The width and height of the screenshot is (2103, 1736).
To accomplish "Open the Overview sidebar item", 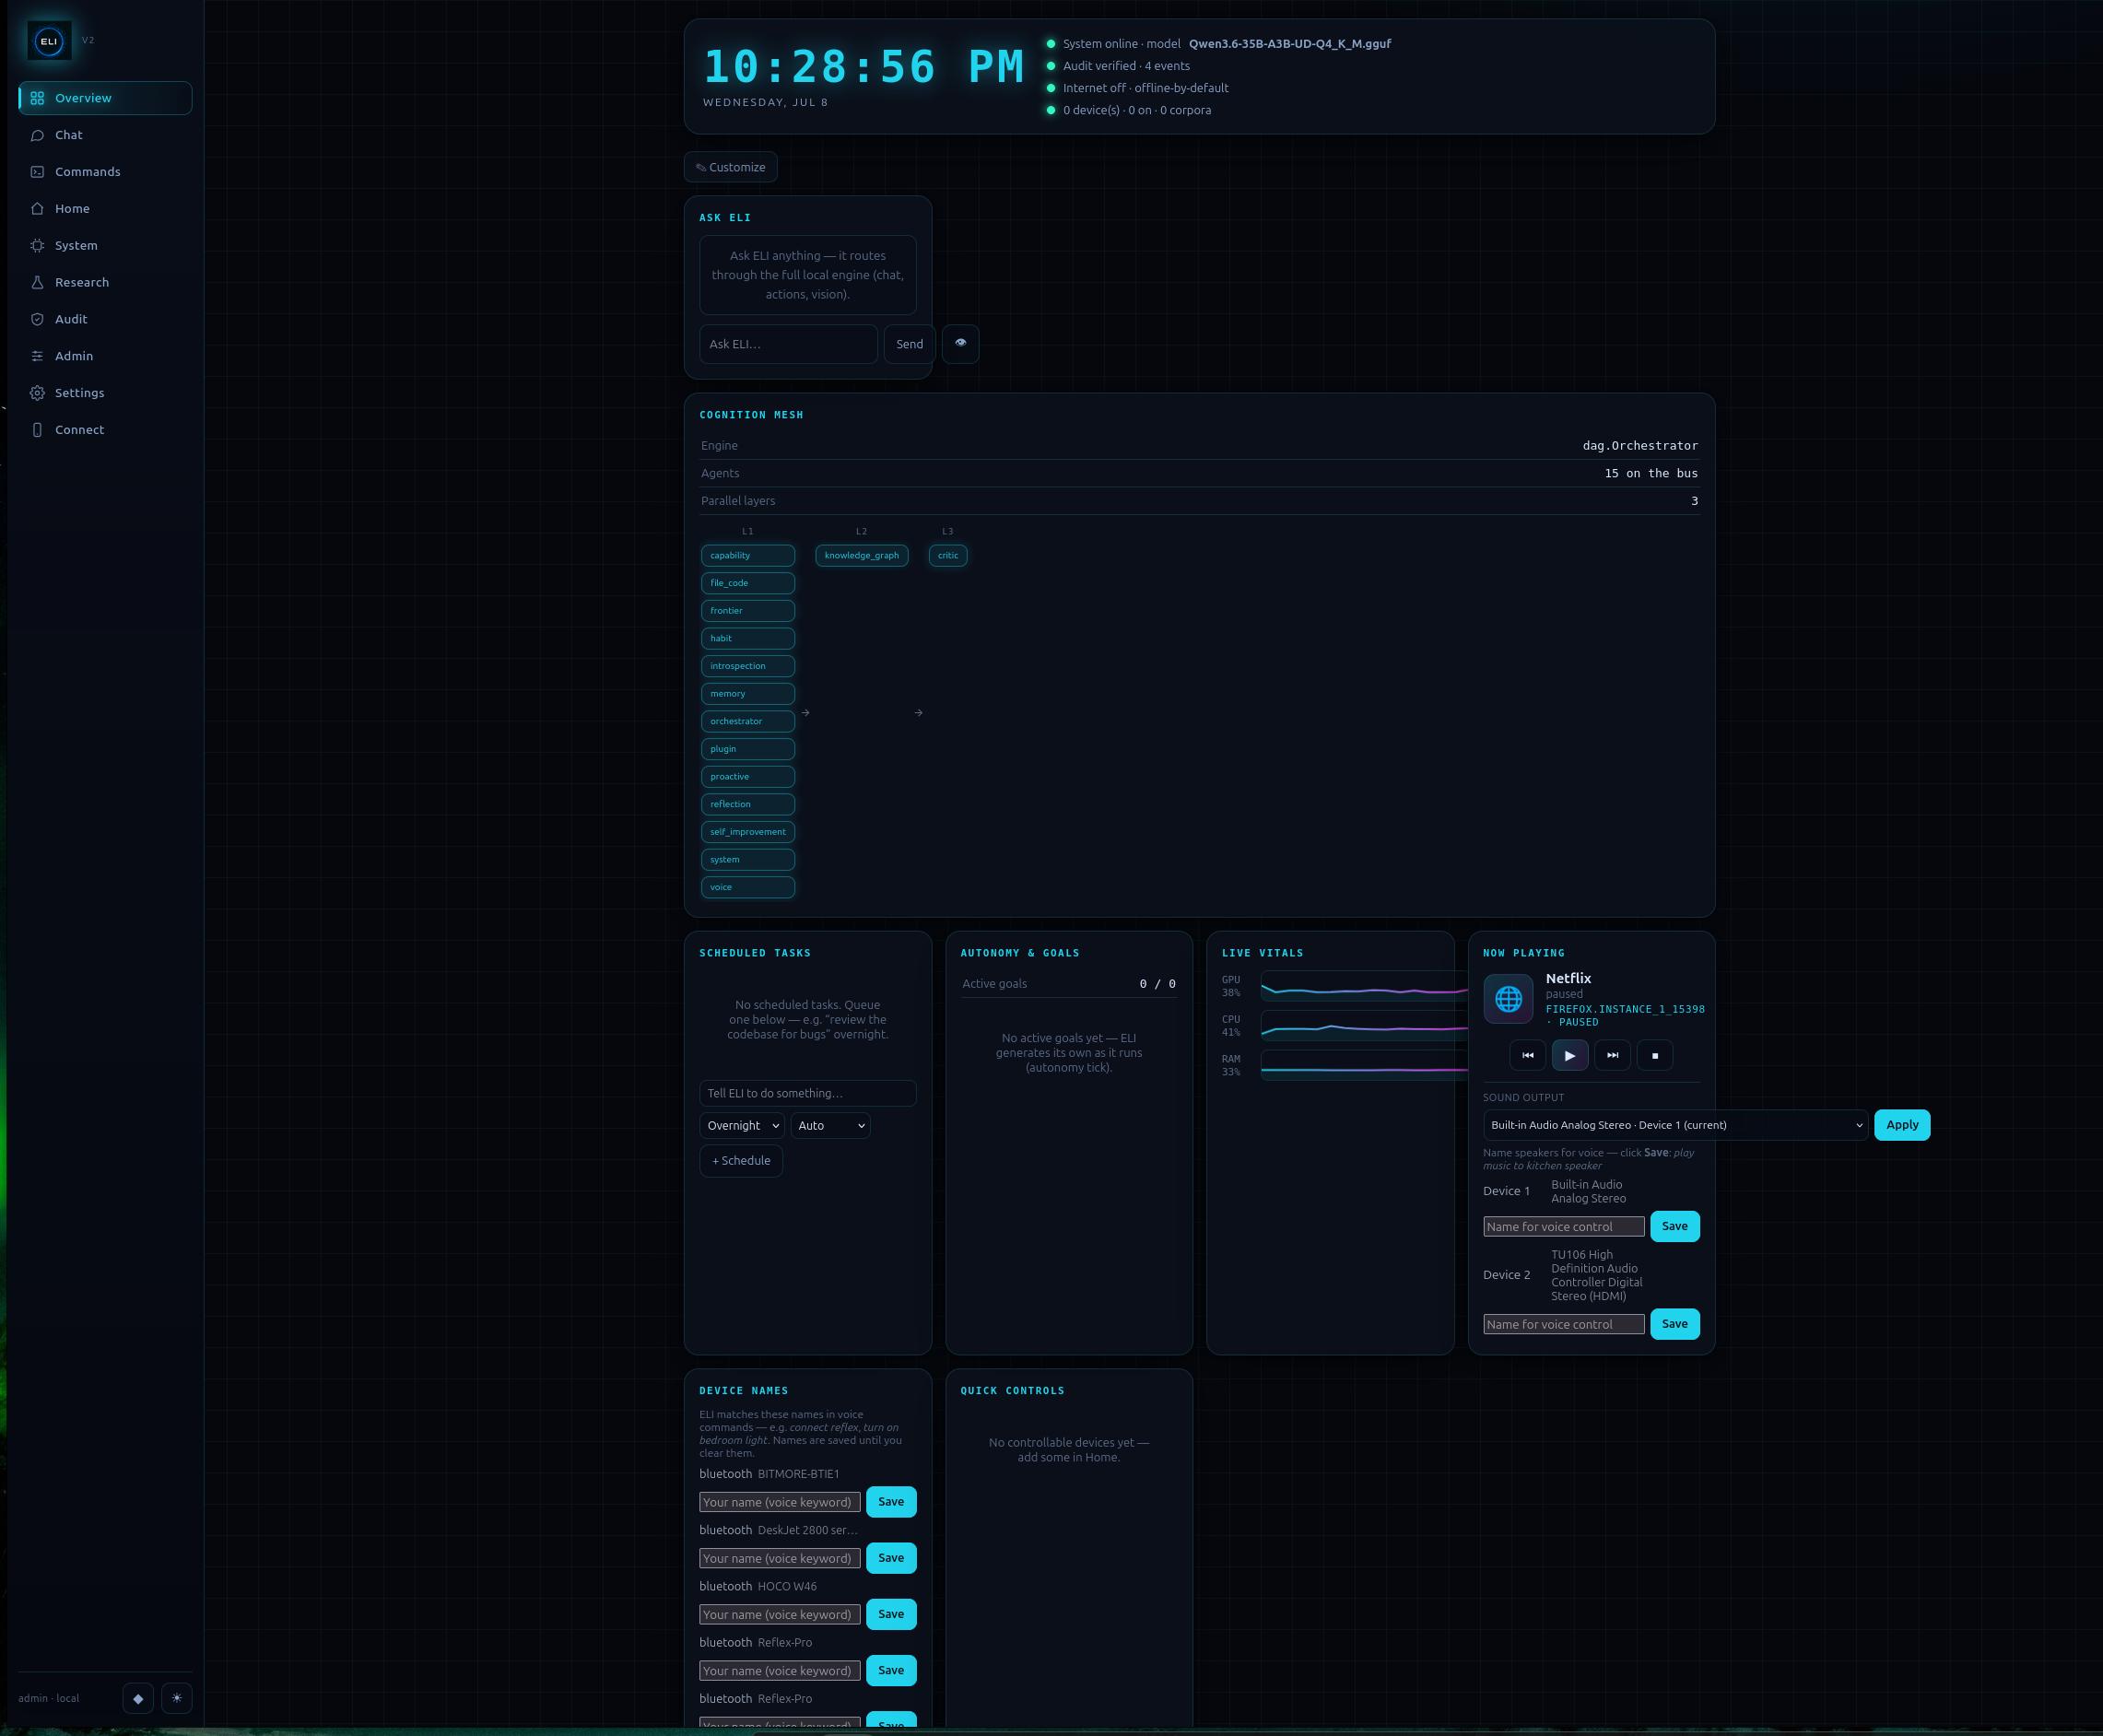I will 105,98.
